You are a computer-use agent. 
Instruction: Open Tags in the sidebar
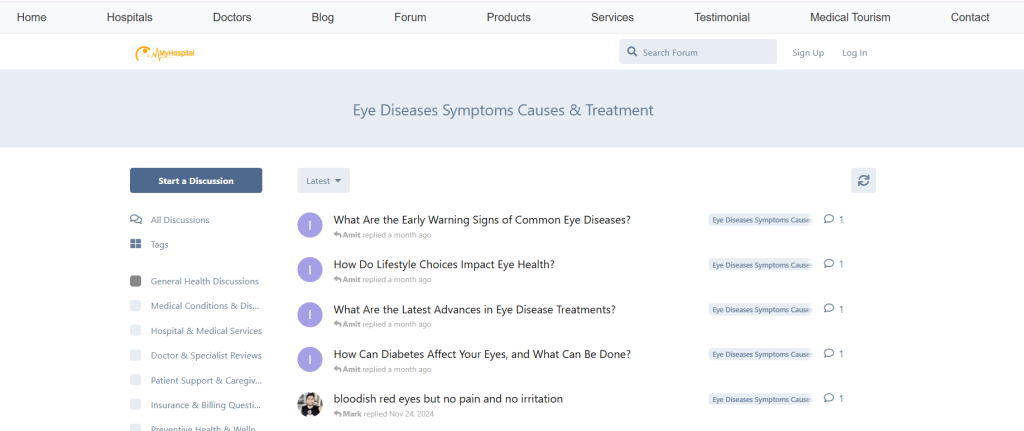click(159, 245)
